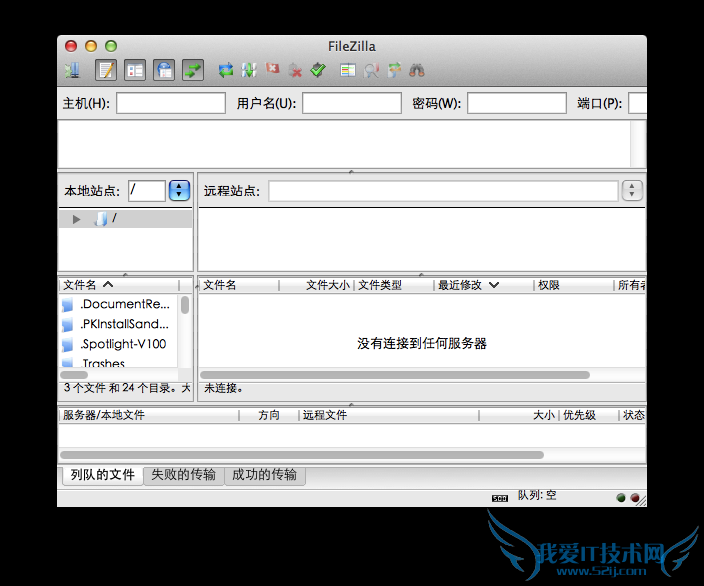This screenshot has height=586, width=704.
Task: Click the 远程文件 queue column header
Action: [x=389, y=415]
